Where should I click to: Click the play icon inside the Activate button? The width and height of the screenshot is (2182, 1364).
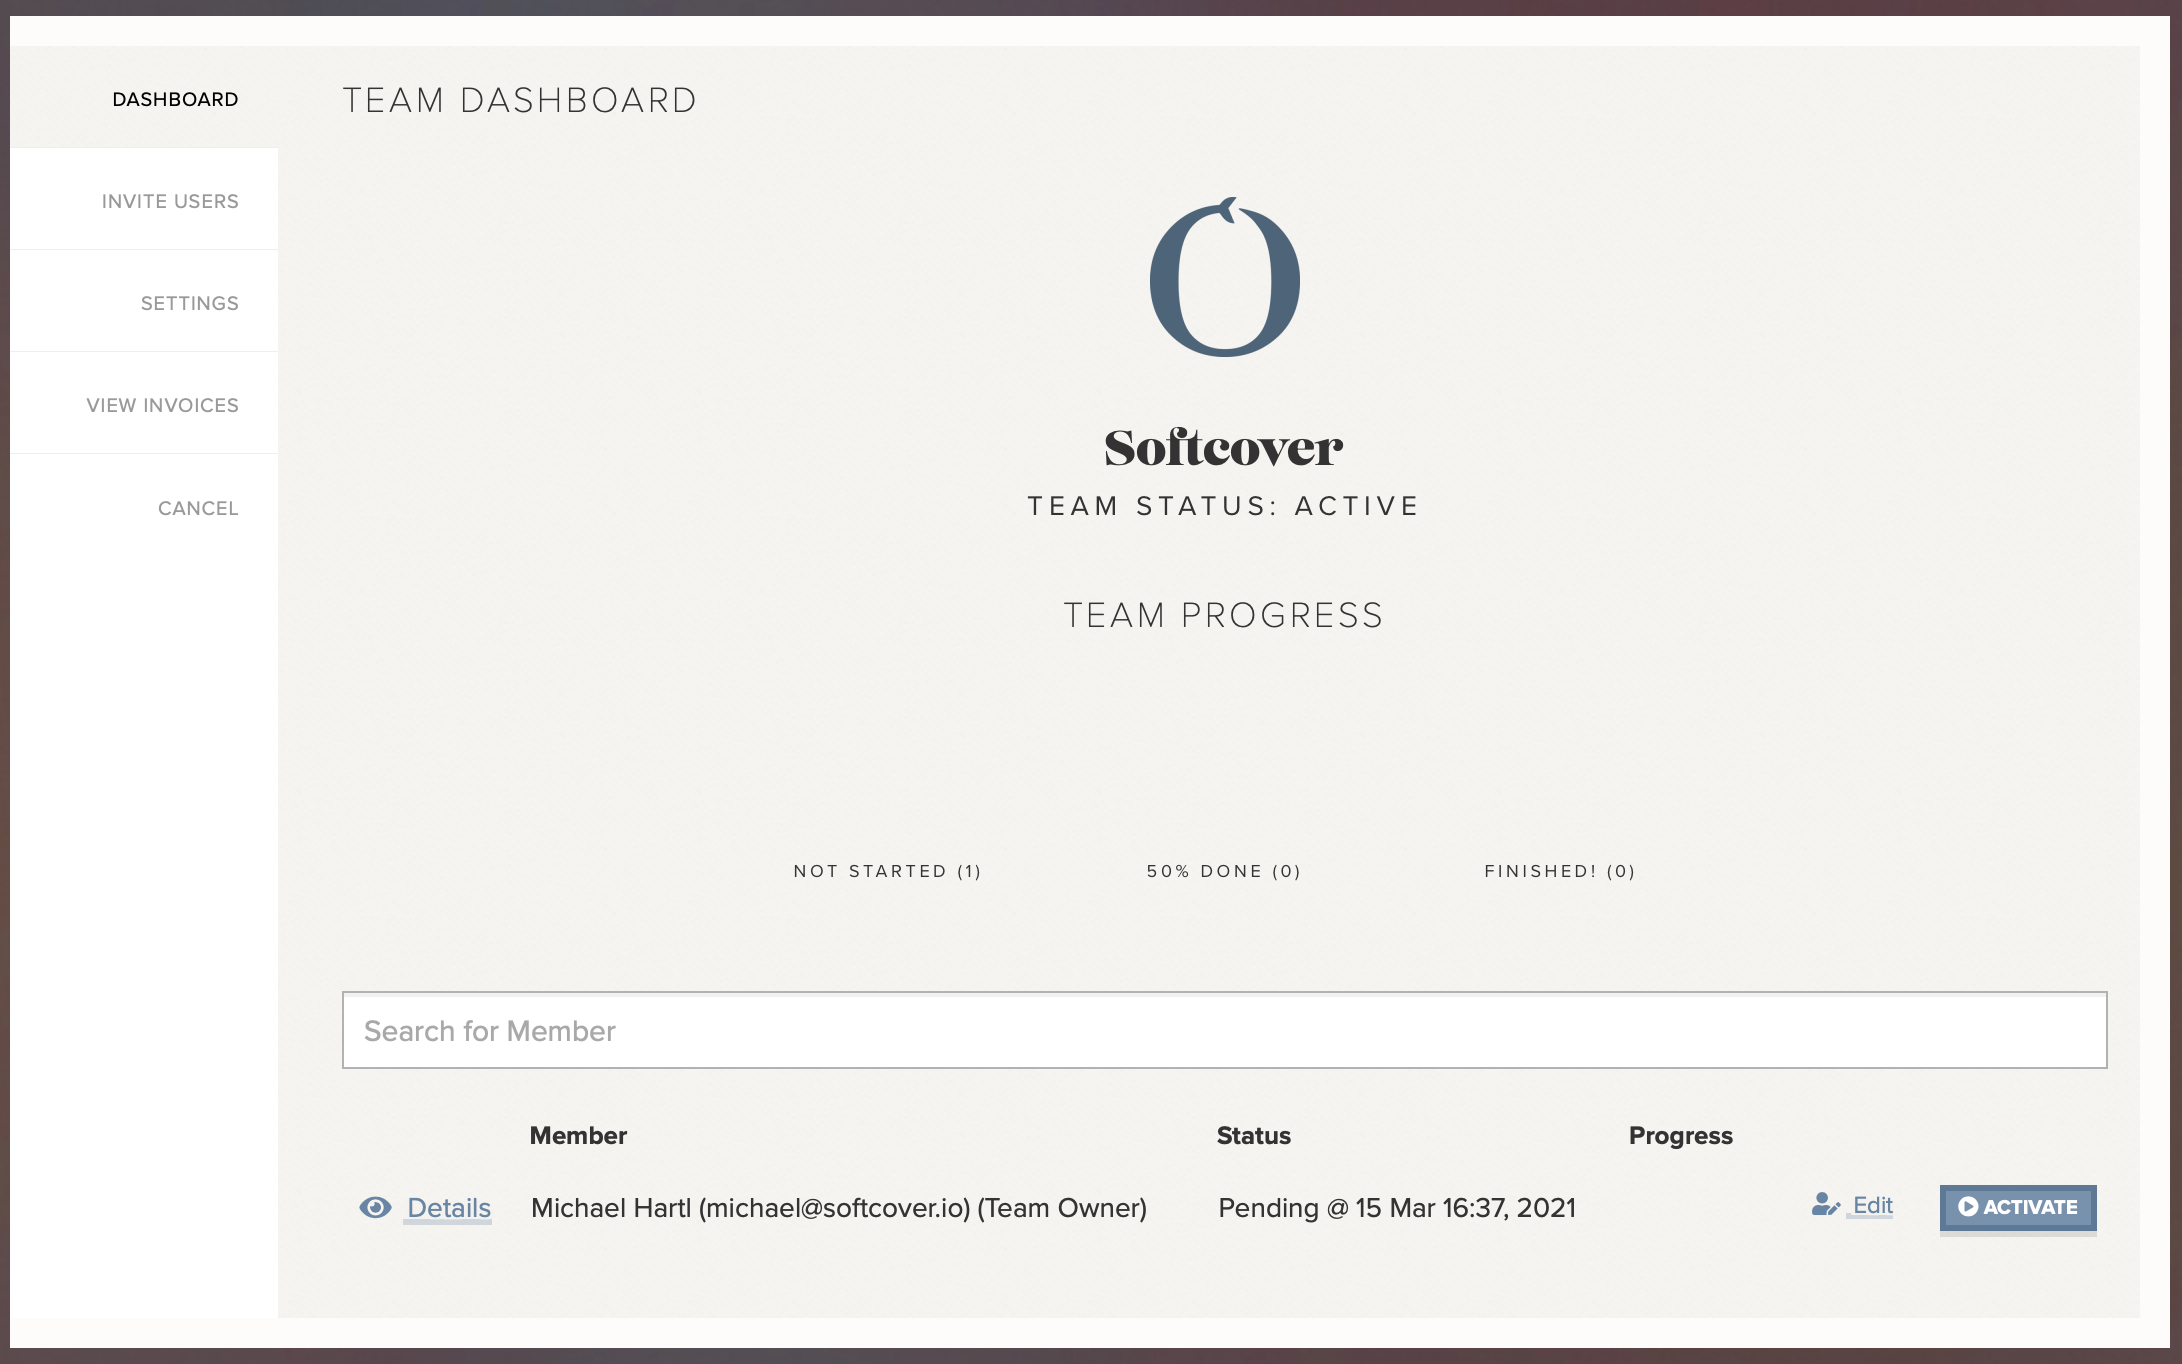tap(1968, 1207)
